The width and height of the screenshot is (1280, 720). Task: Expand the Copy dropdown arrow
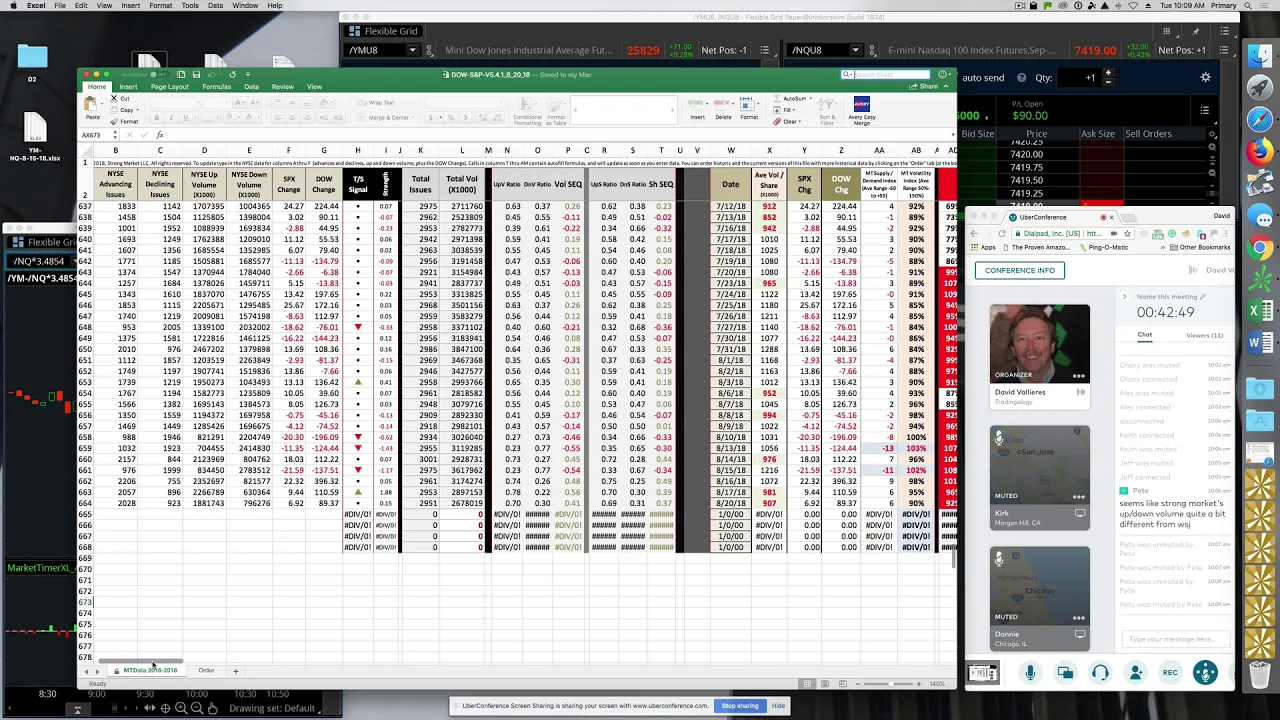pyautogui.click(x=138, y=110)
